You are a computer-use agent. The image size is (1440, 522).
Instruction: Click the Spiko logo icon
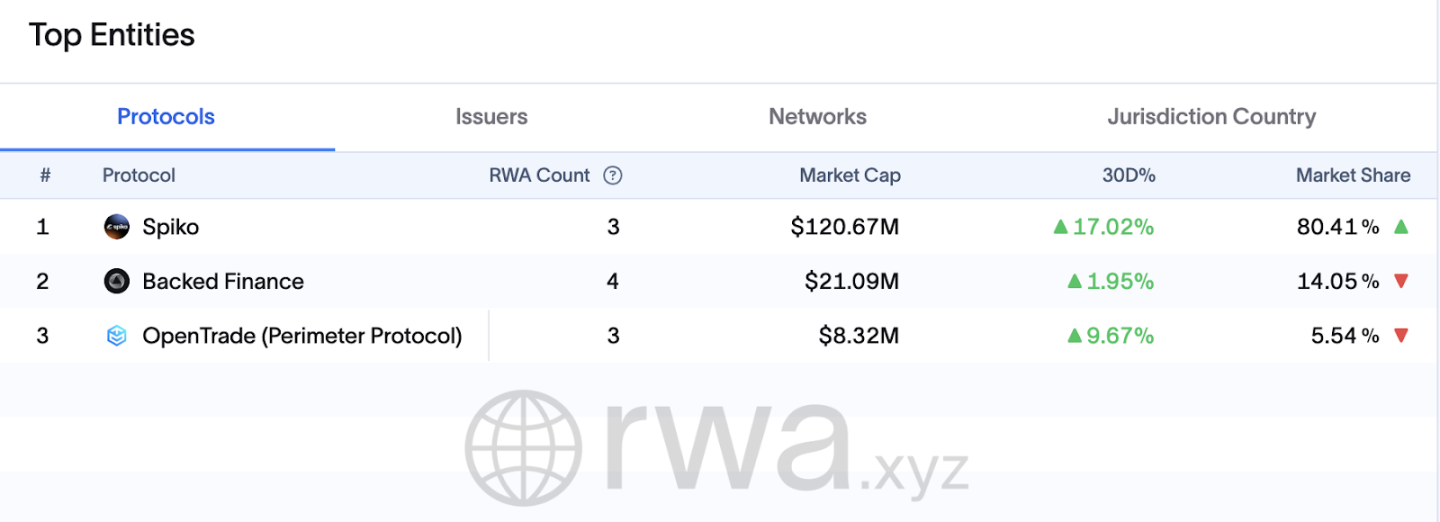[117, 227]
